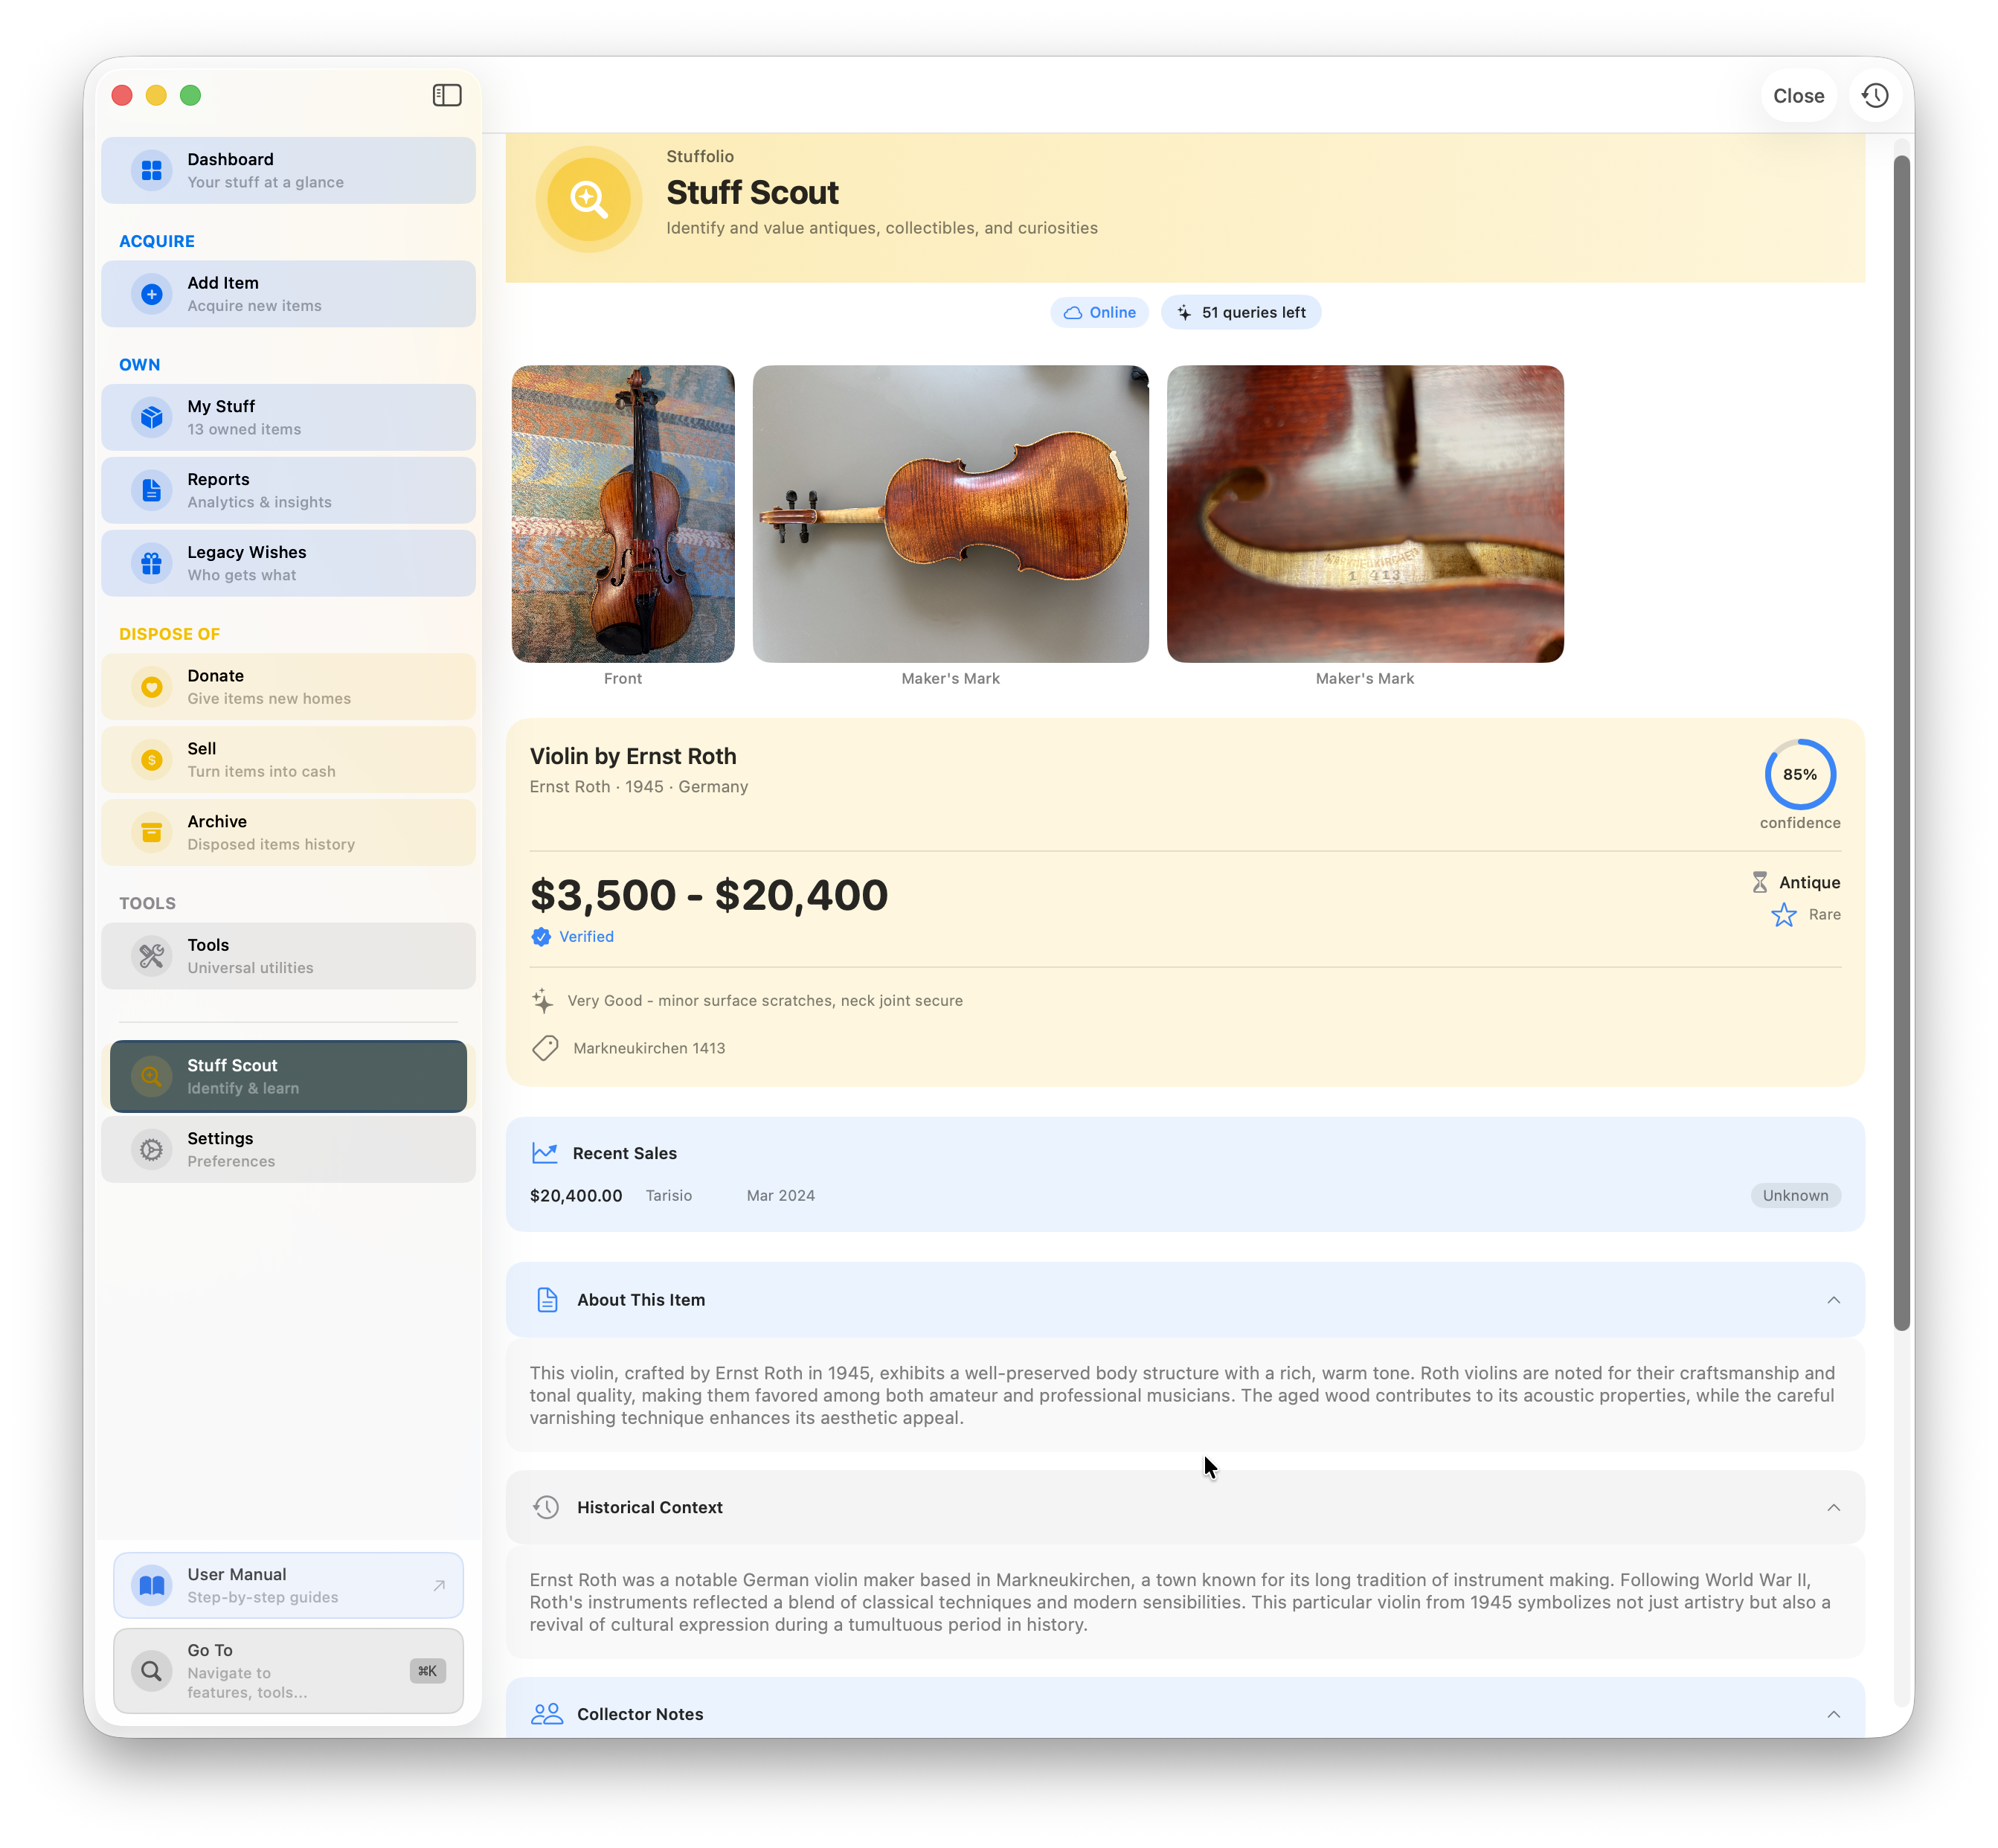Open the User Manual link
This screenshot has width=1998, height=1848.
pyautogui.click(x=288, y=1585)
